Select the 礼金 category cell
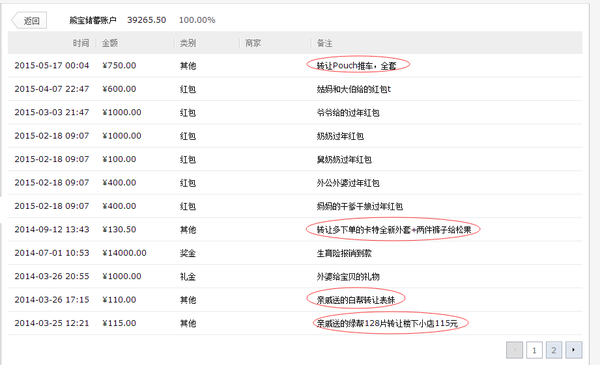 point(188,277)
